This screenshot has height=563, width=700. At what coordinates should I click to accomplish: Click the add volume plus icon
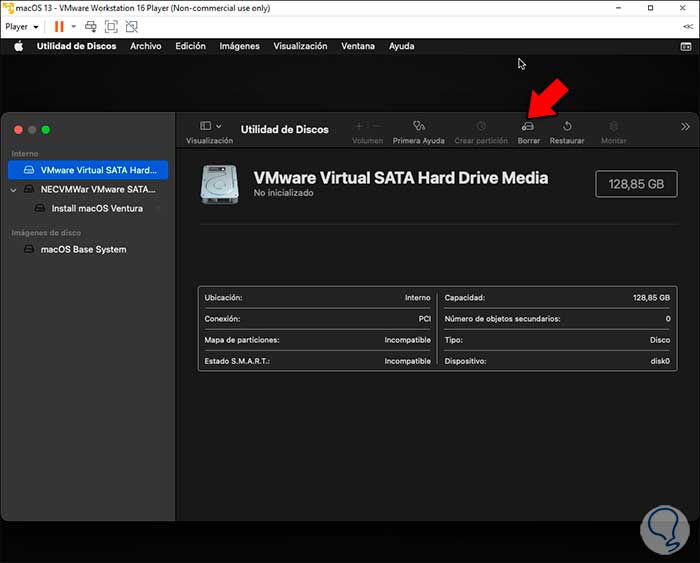coord(358,126)
